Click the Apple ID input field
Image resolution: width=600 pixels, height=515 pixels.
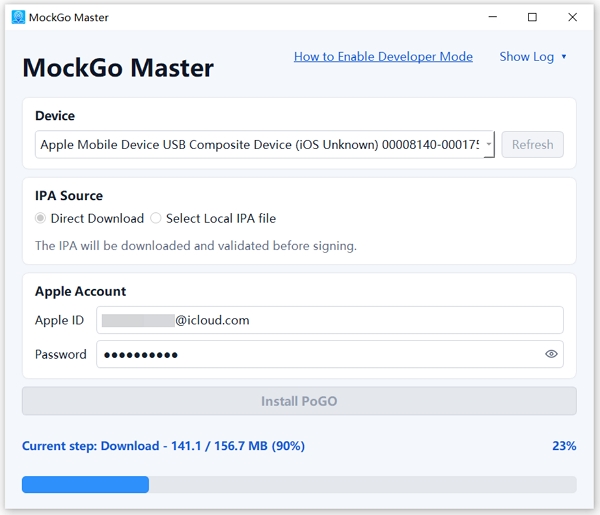click(x=330, y=320)
